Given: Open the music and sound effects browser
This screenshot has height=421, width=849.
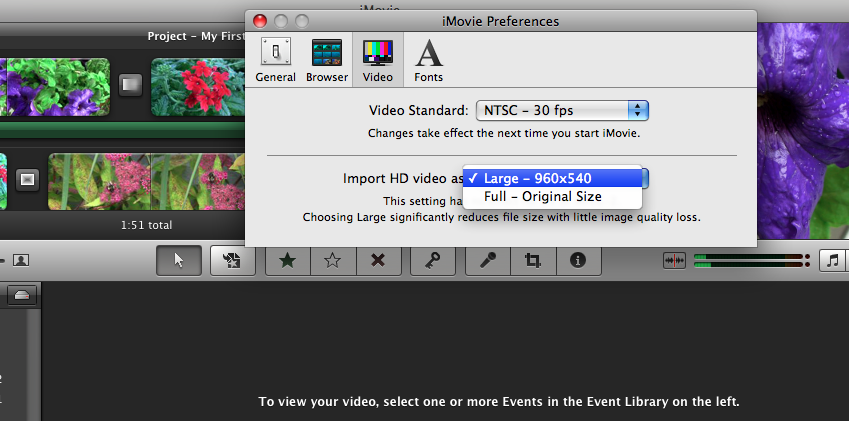Looking at the screenshot, I should 833,261.
